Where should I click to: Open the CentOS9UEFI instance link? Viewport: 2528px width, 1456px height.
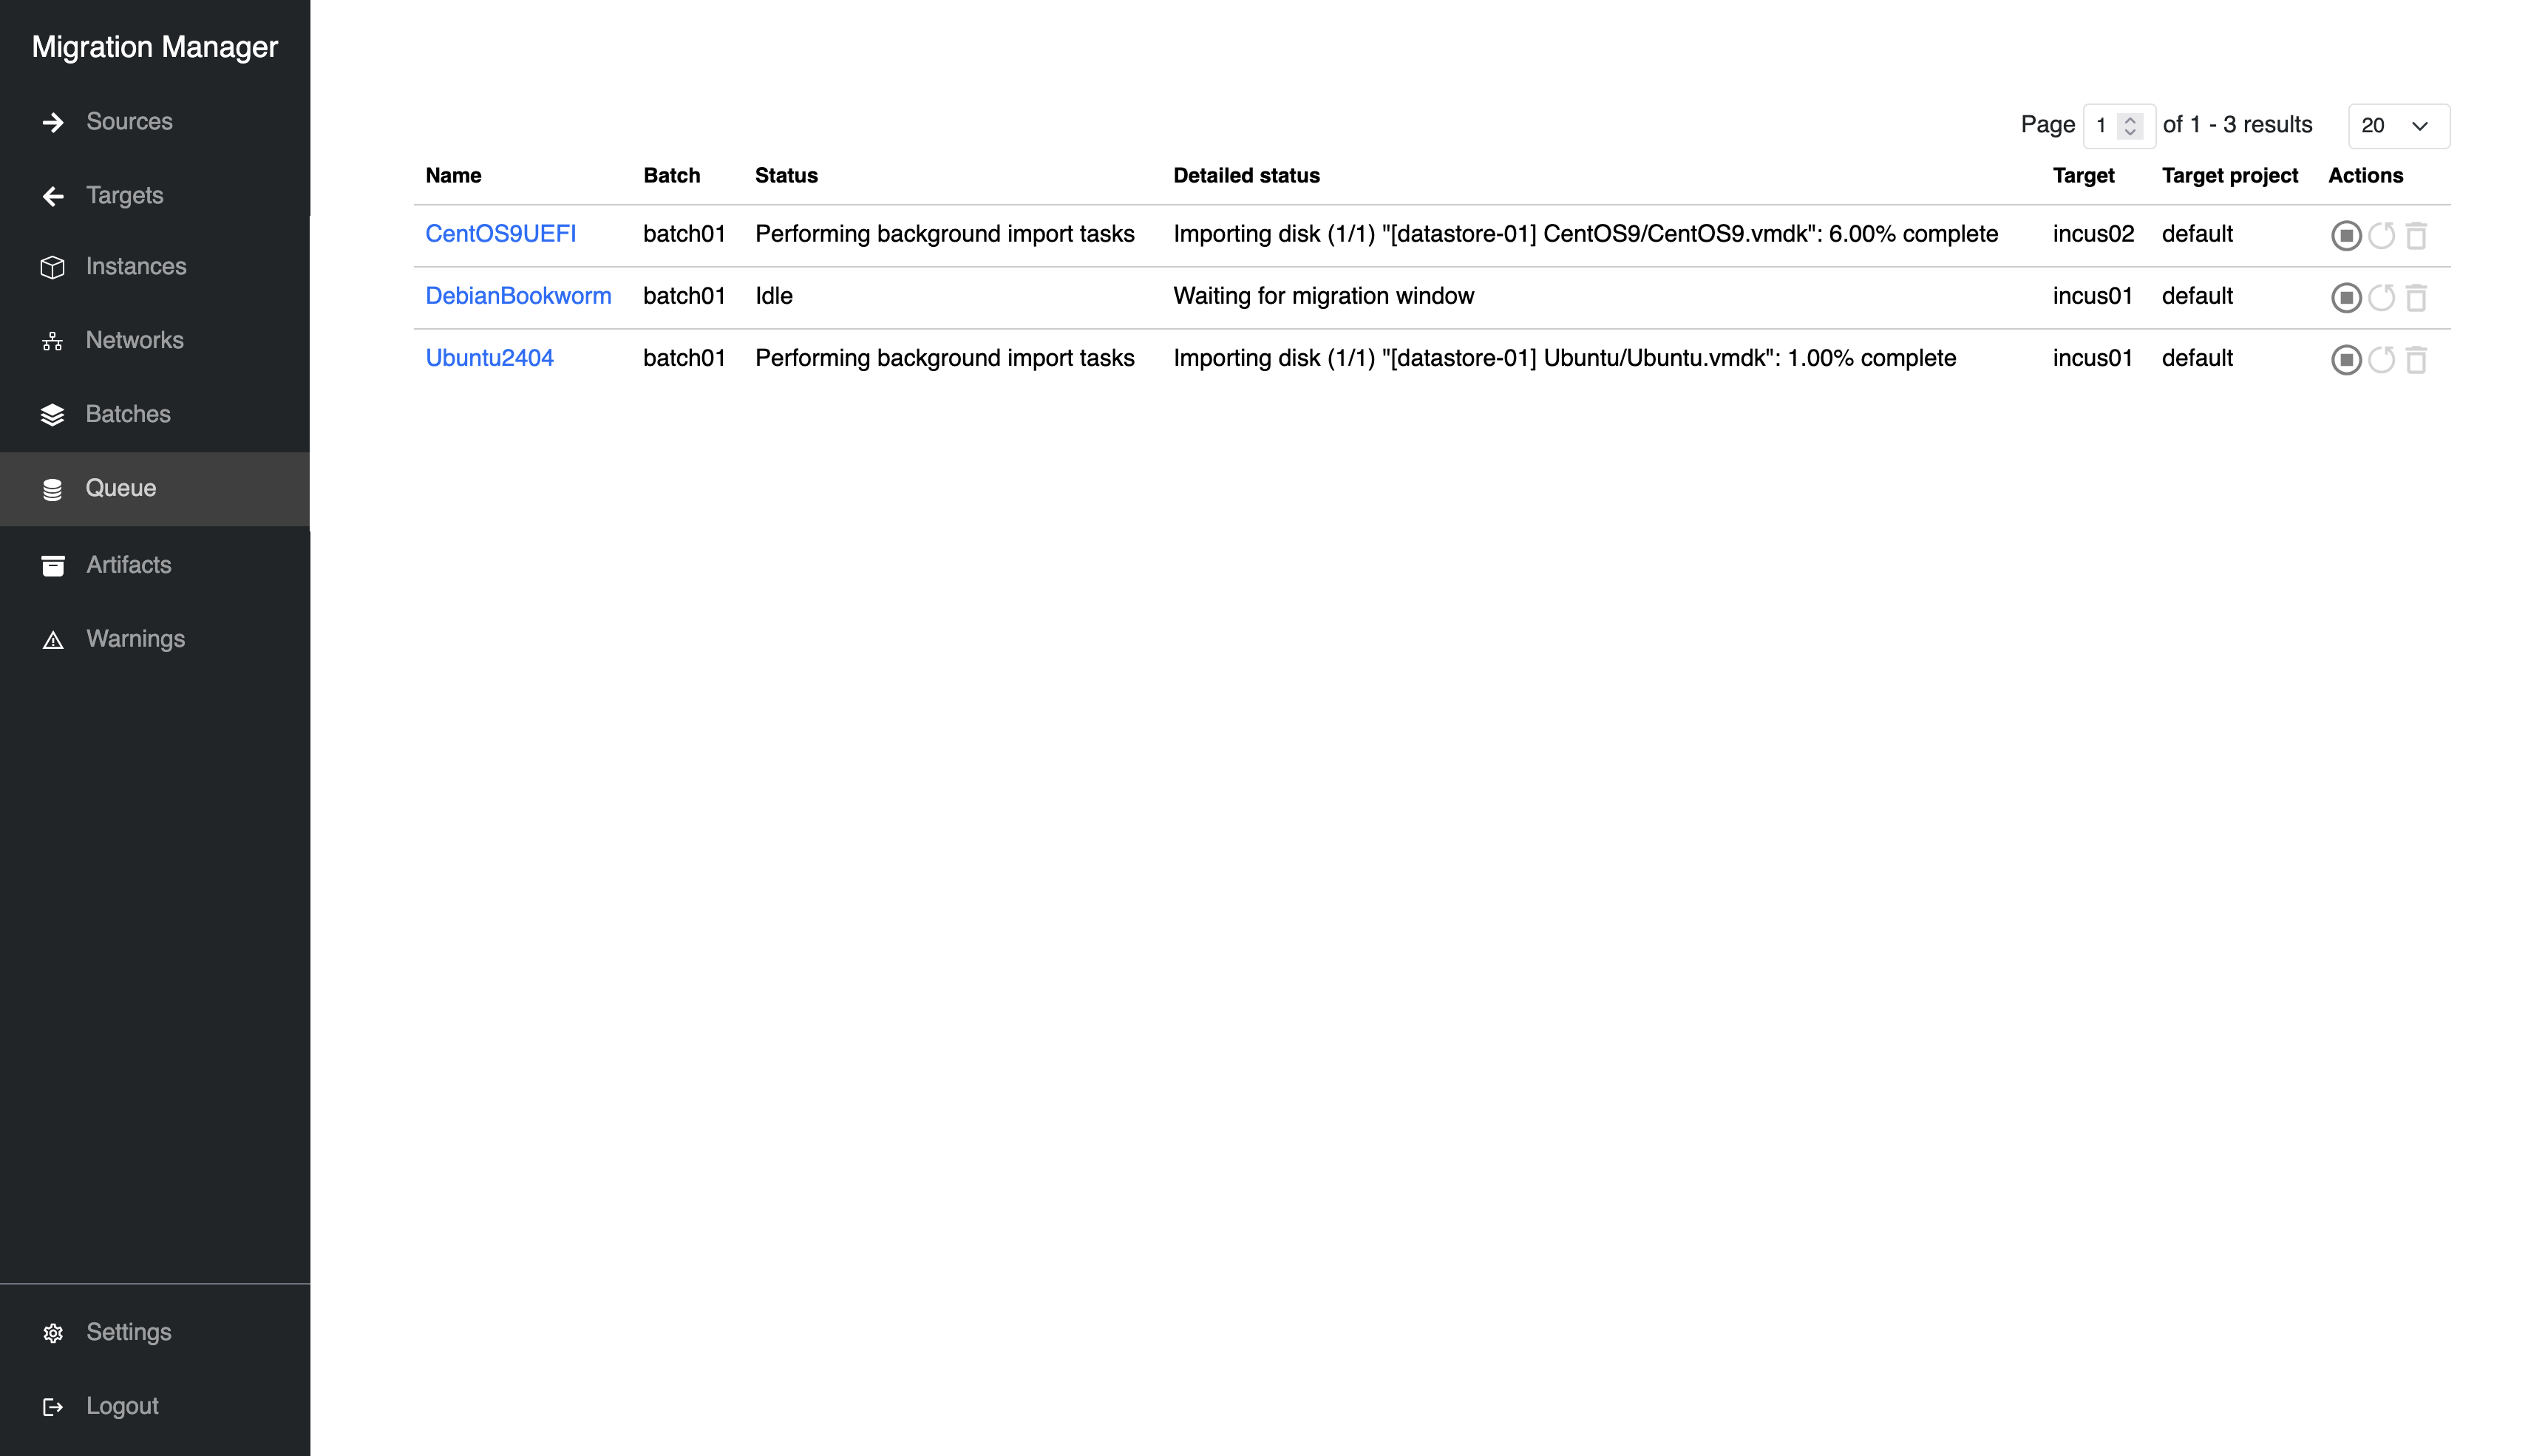point(500,234)
